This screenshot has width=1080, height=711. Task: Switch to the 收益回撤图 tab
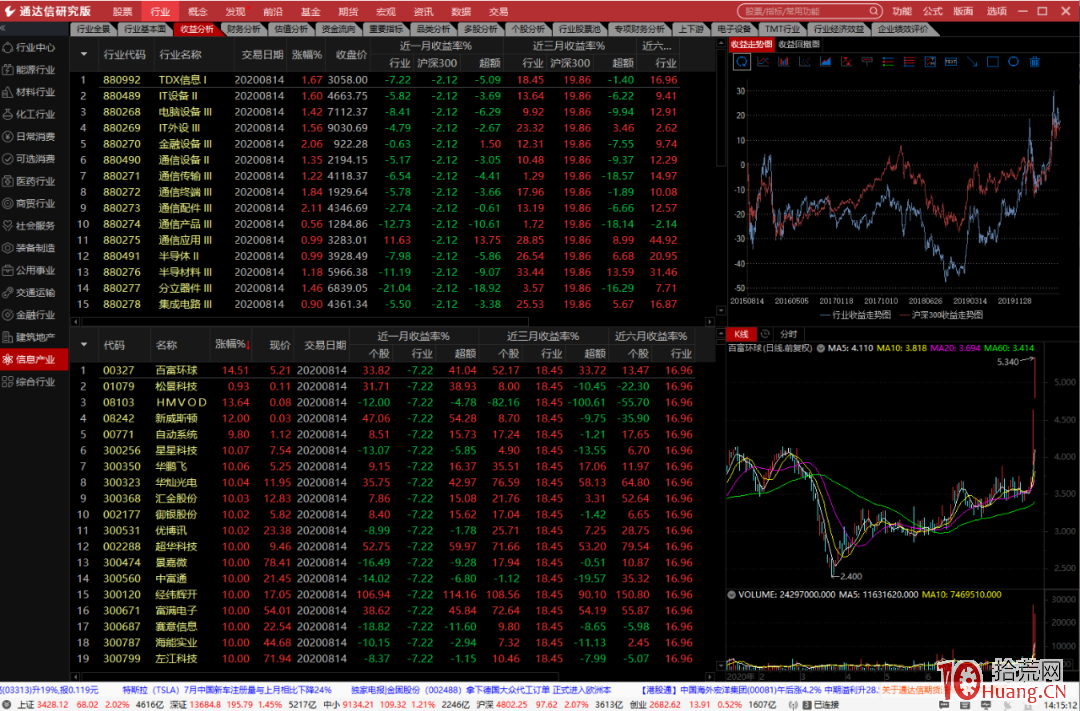pos(799,44)
